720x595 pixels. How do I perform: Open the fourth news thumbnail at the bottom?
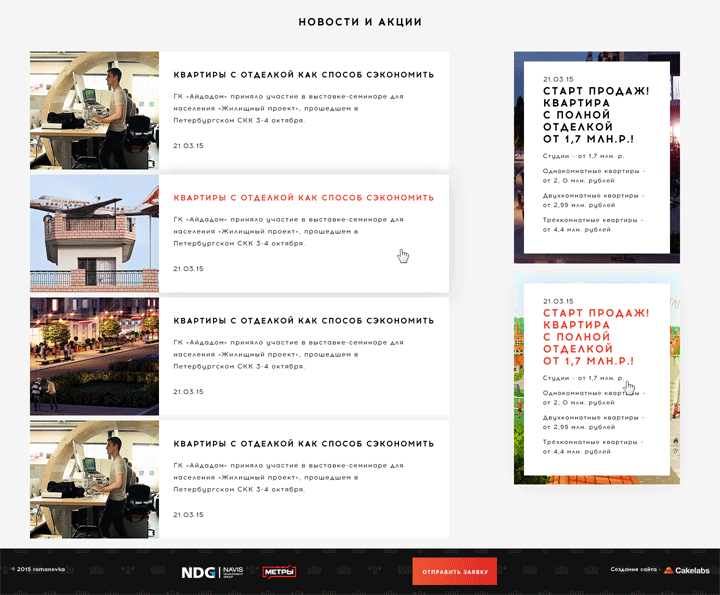pos(94,479)
